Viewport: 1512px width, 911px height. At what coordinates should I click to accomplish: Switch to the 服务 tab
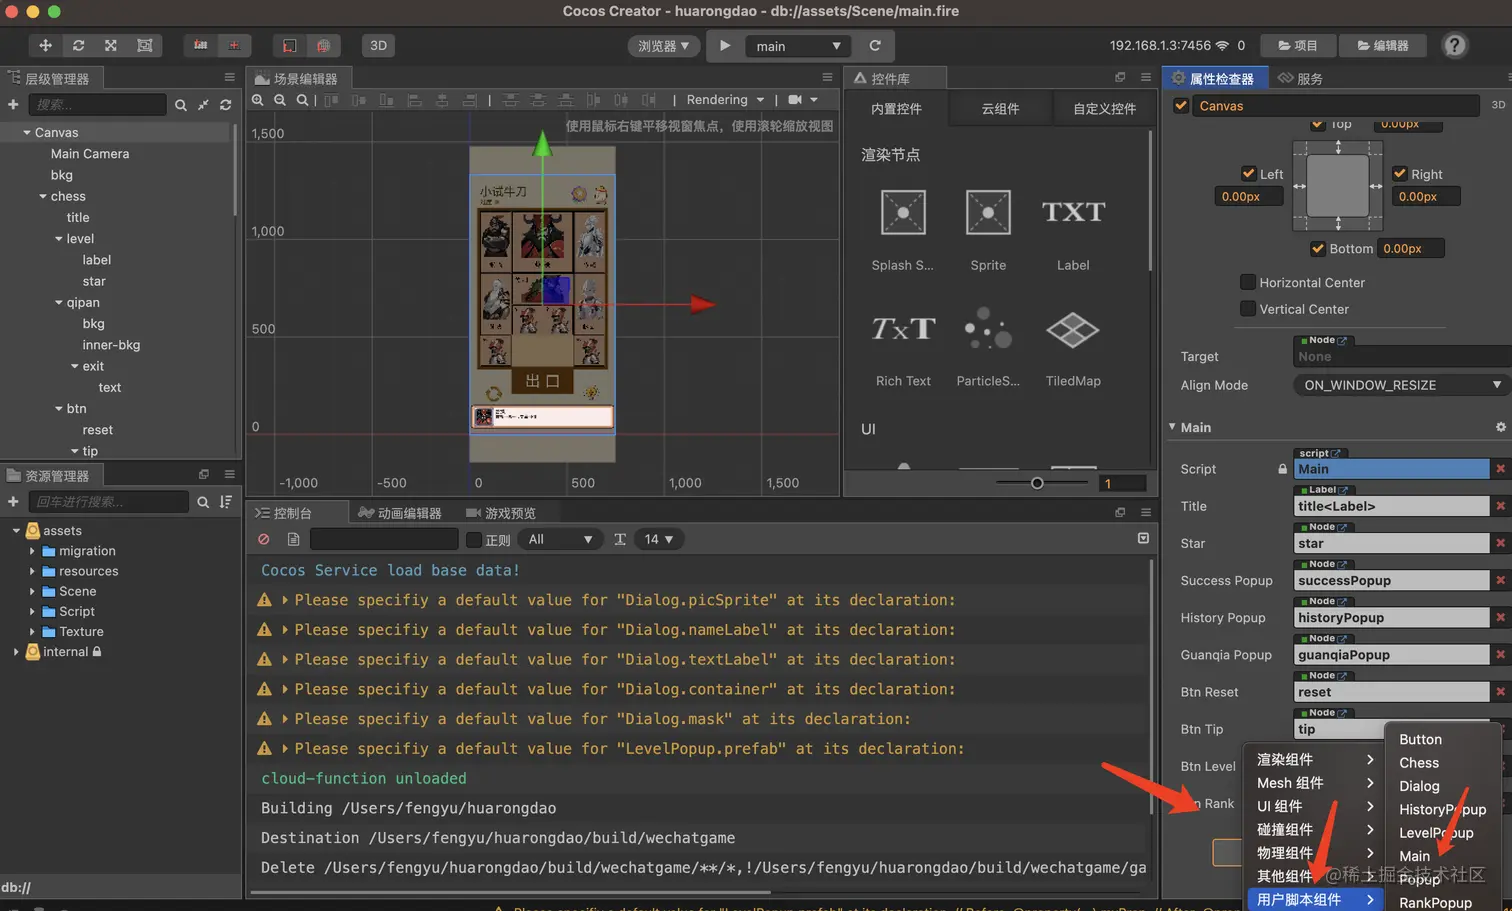coord(1300,78)
